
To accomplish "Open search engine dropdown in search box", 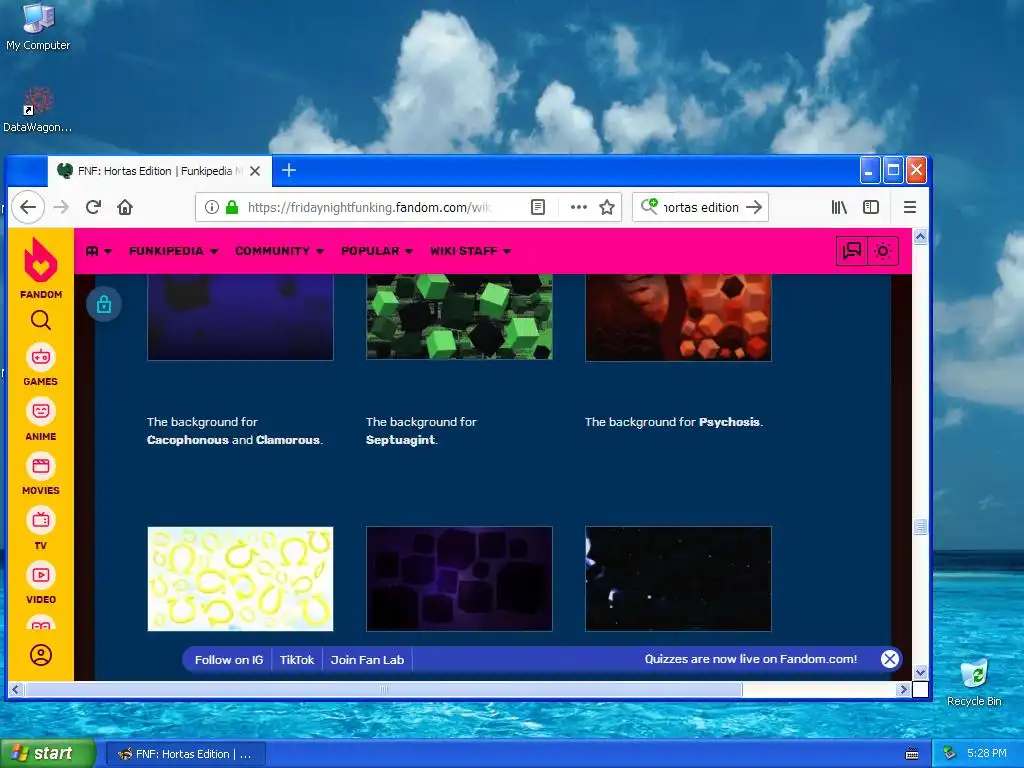I will (x=649, y=207).
